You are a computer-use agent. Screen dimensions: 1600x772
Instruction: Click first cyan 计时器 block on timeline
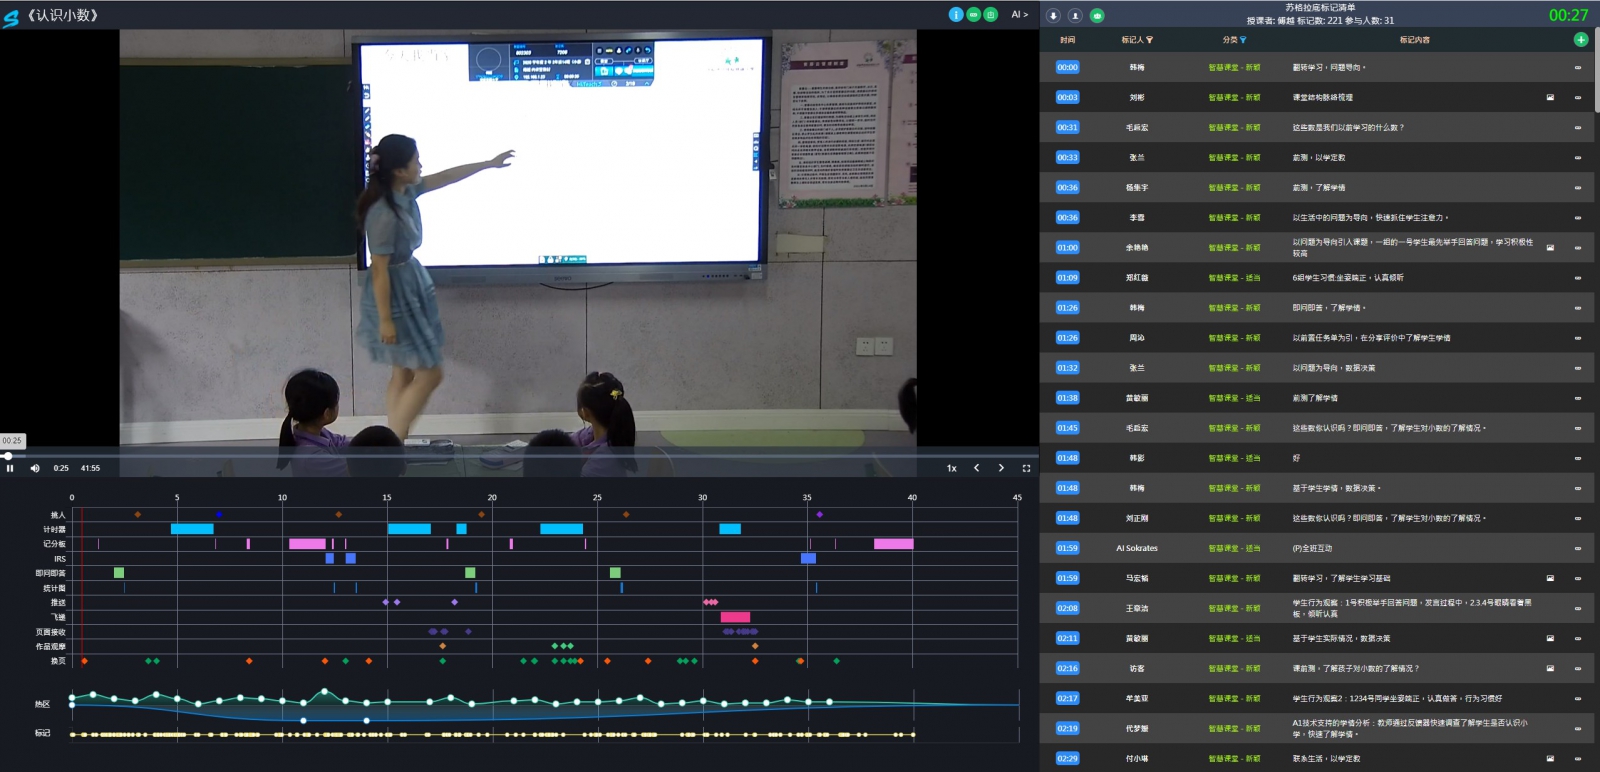pyautogui.click(x=192, y=529)
